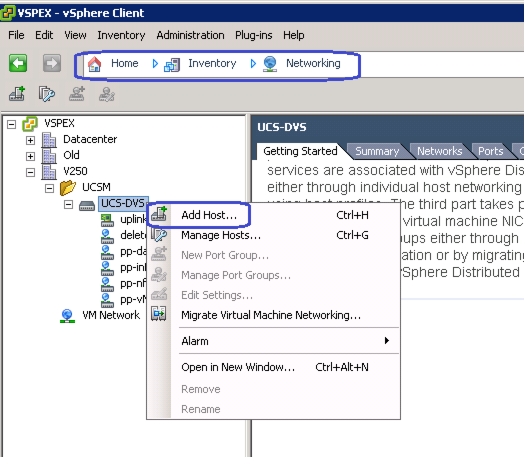Select the VM Network tree item
The image size is (525, 469).
[x=111, y=315]
